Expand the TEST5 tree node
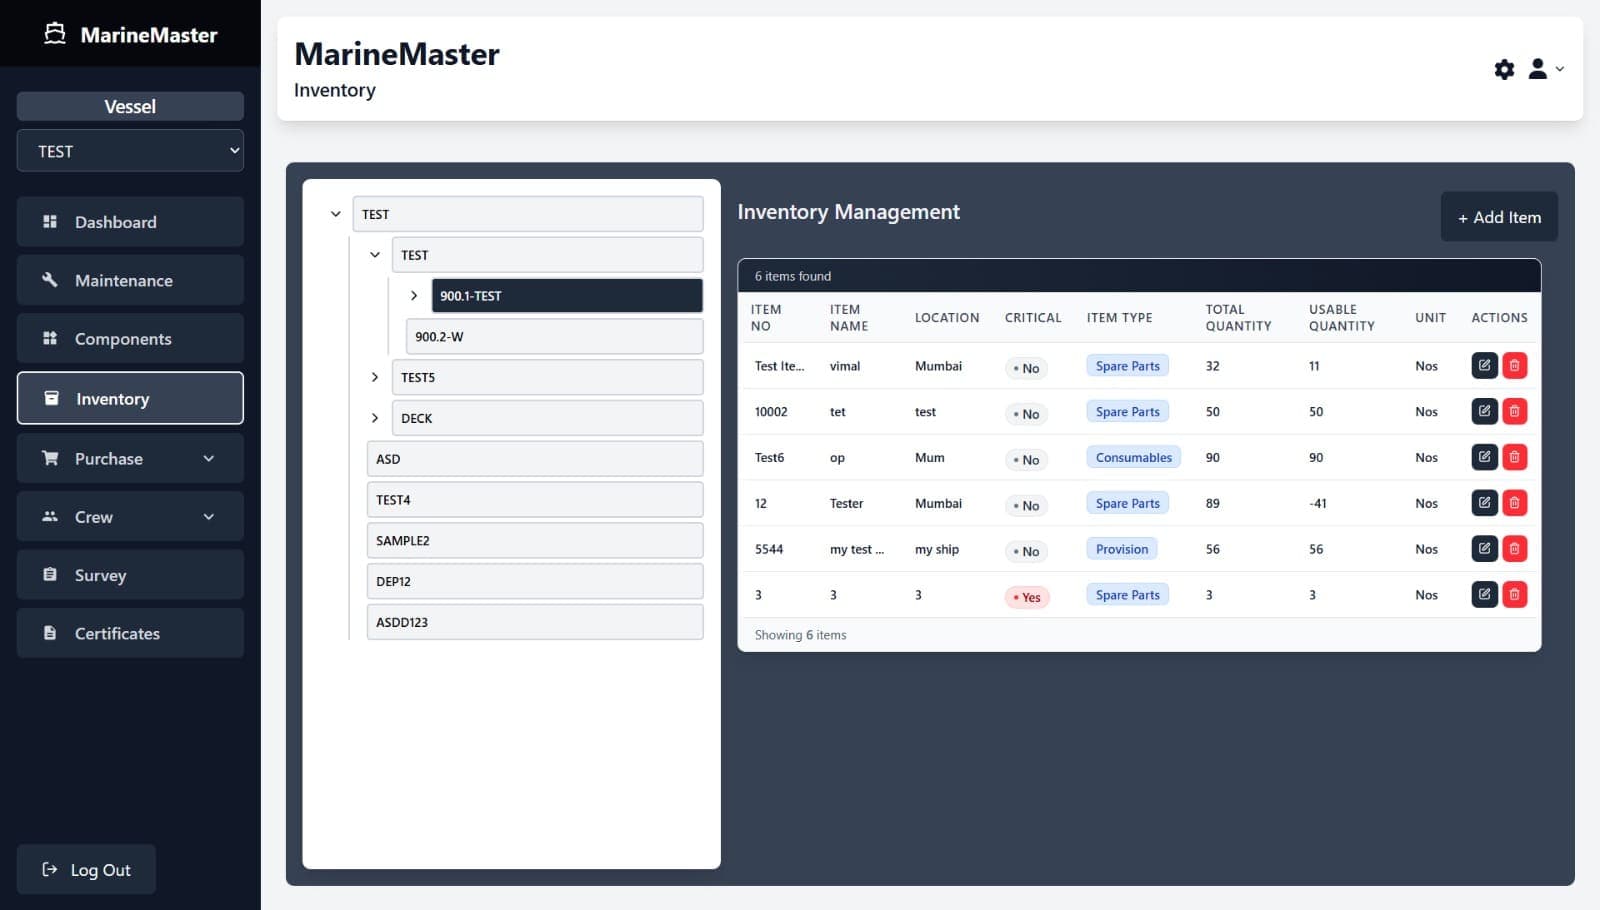The image size is (1600, 910). (x=375, y=377)
